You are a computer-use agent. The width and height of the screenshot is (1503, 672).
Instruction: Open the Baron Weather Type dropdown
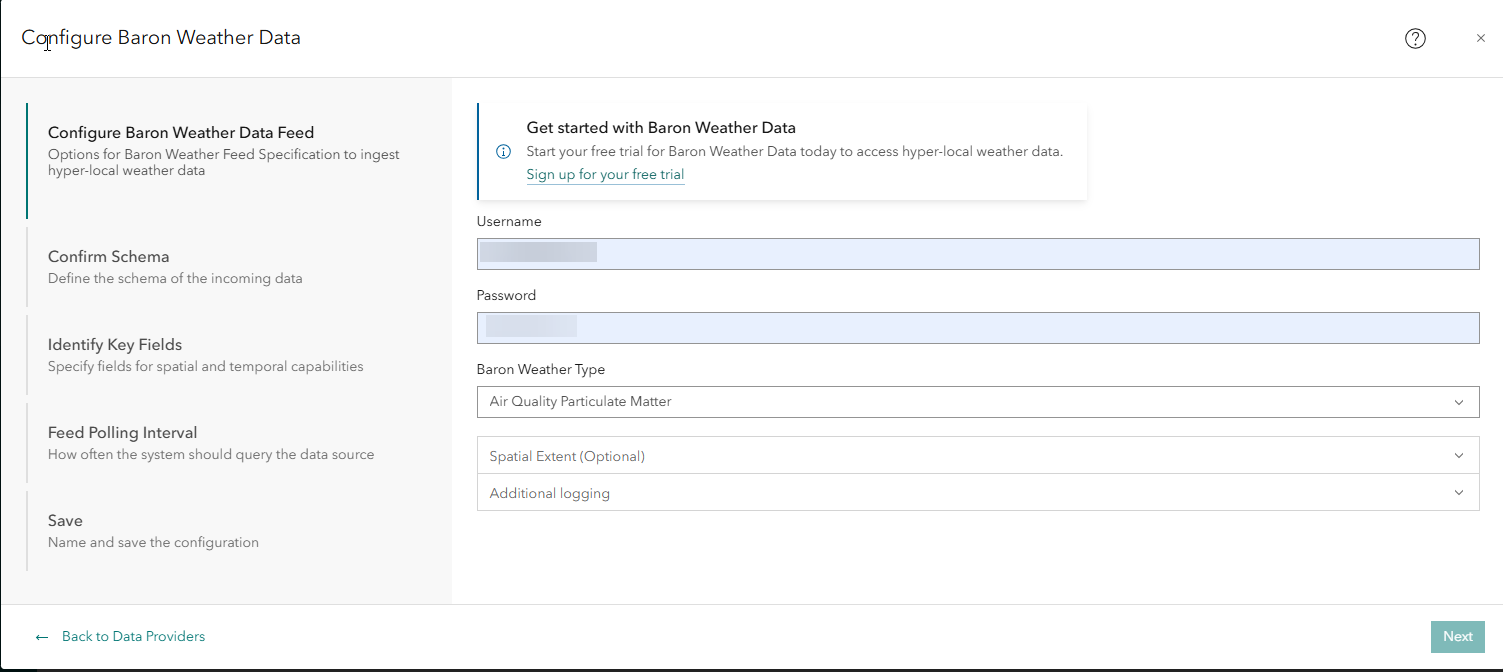pos(977,402)
